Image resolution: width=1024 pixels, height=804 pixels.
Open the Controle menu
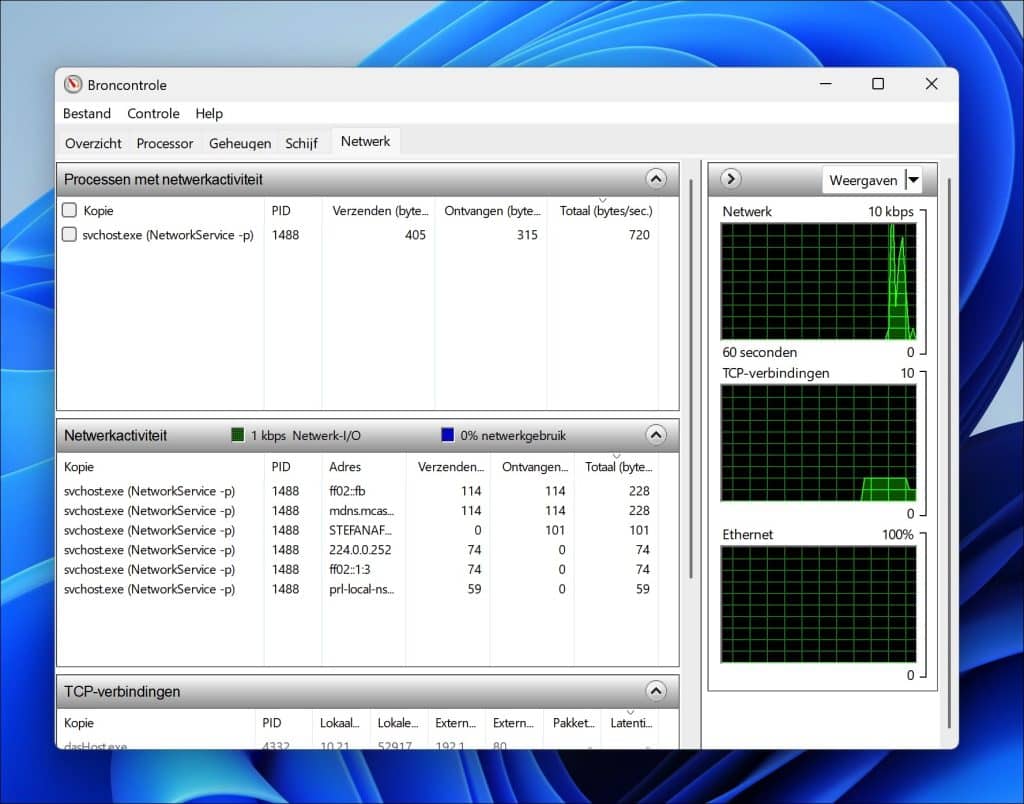coord(153,114)
